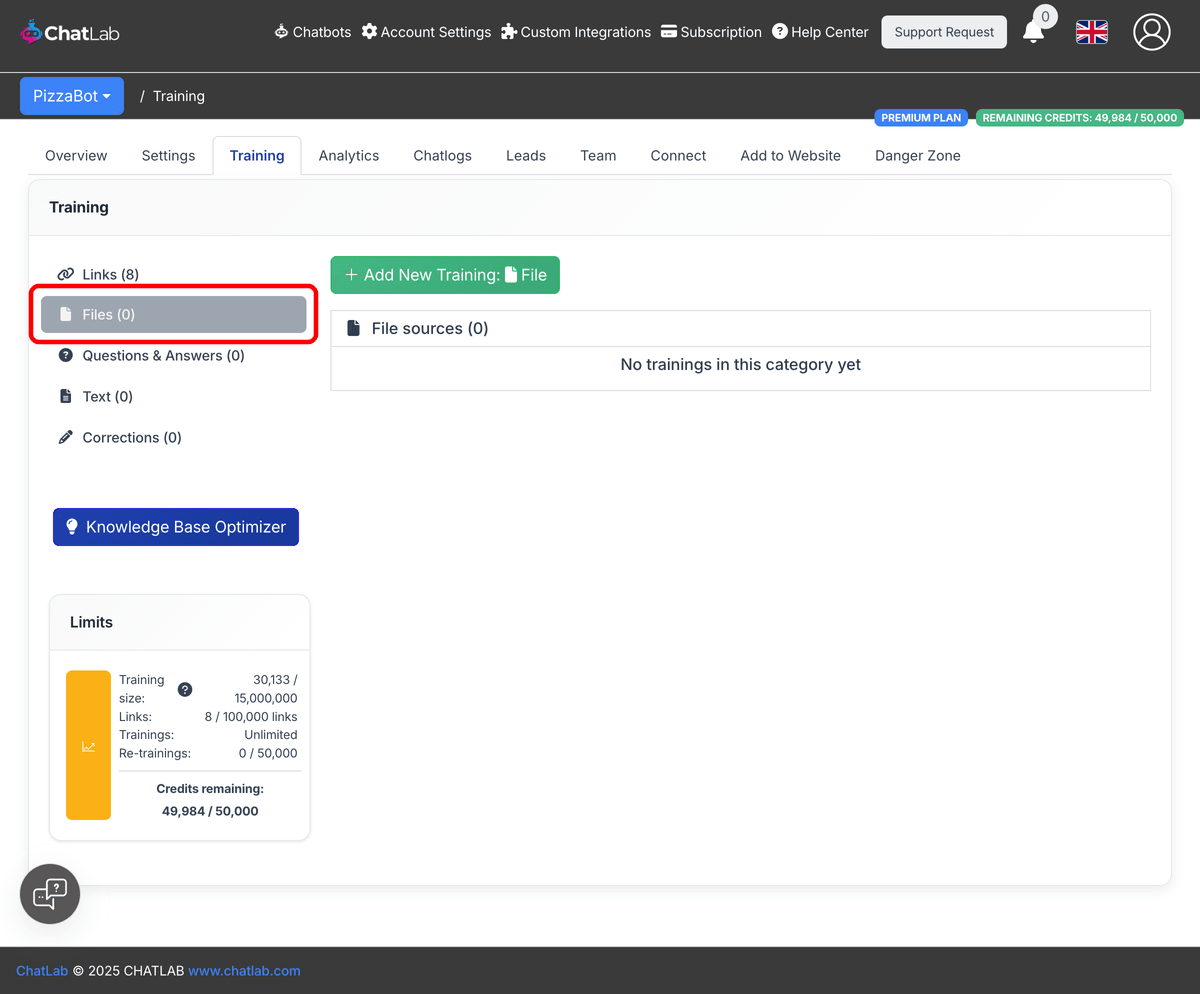Open the chat support widget bubble
Image resolution: width=1200 pixels, height=994 pixels.
49,893
